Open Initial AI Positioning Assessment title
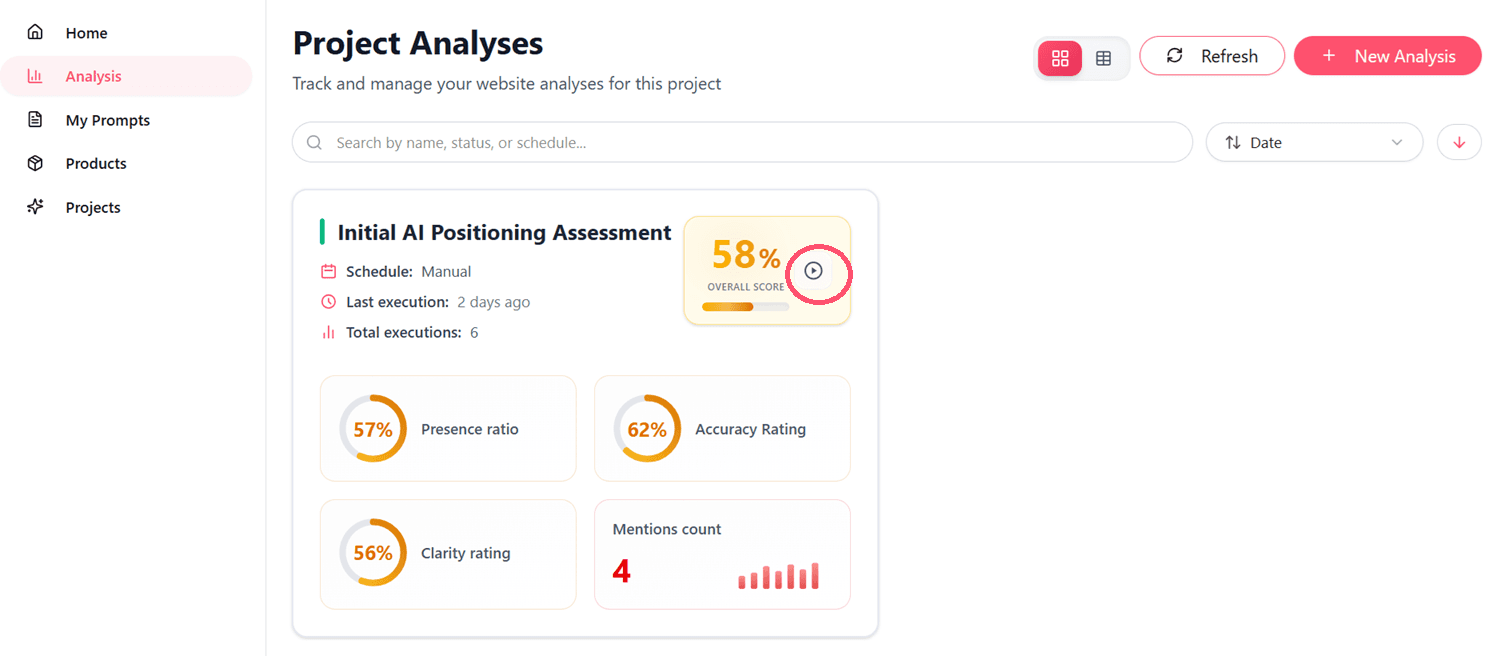The width and height of the screenshot is (1505, 656). 504,233
